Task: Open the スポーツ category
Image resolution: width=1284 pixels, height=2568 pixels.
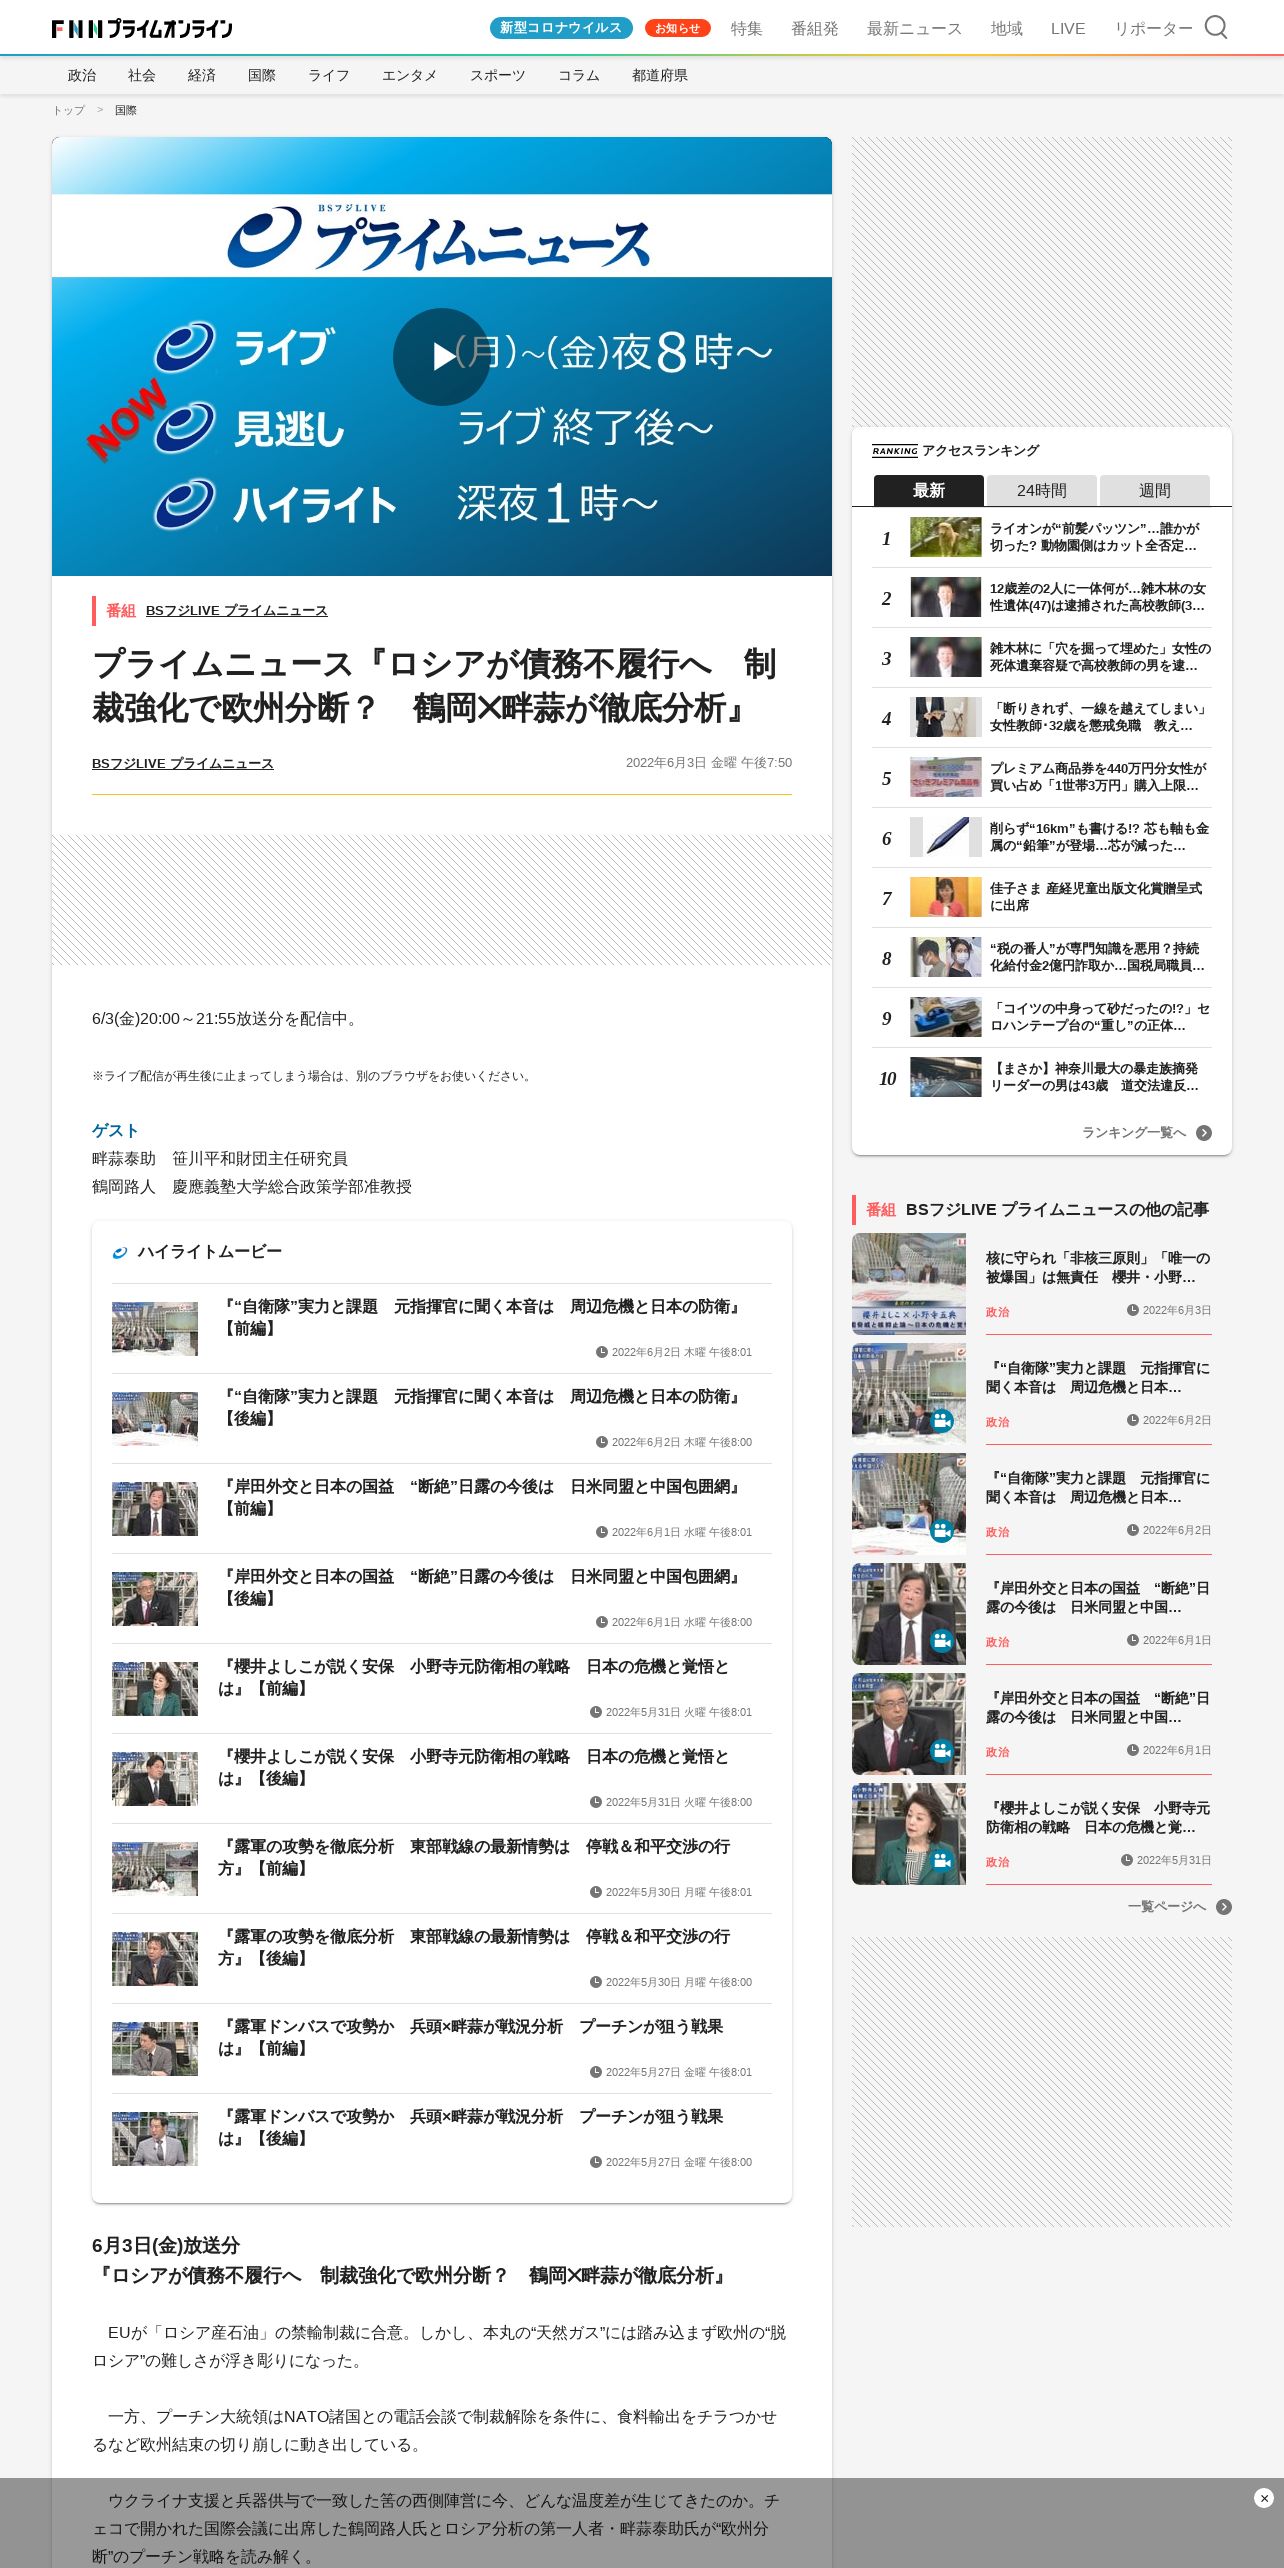Action: tap(498, 75)
